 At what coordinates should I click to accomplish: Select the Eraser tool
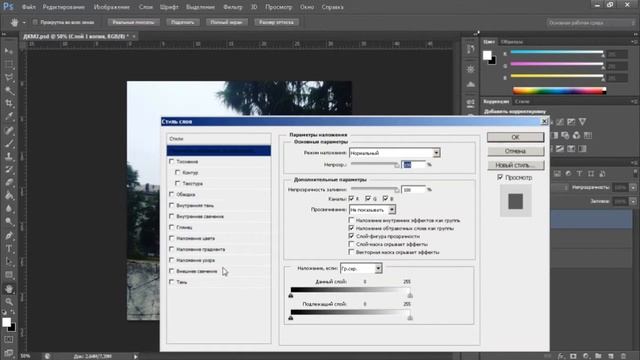[x=9, y=182]
